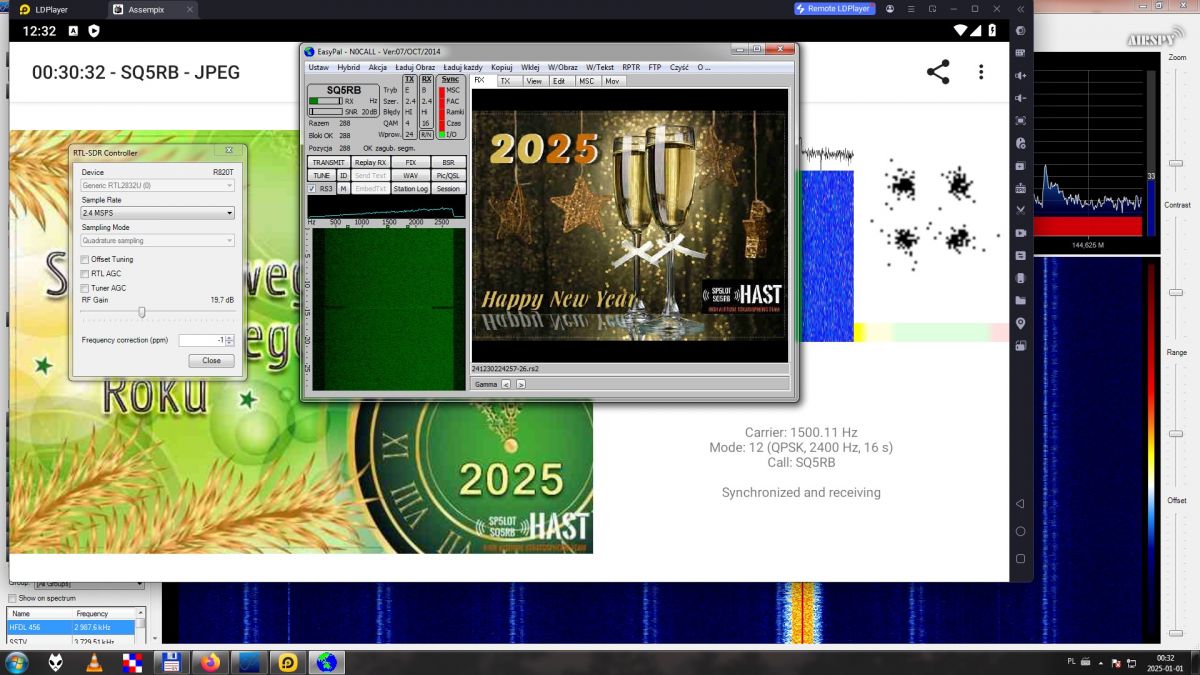
Task: Click LDPlayer sidebar keyboard mapping icon
Action: pyautogui.click(x=1020, y=53)
